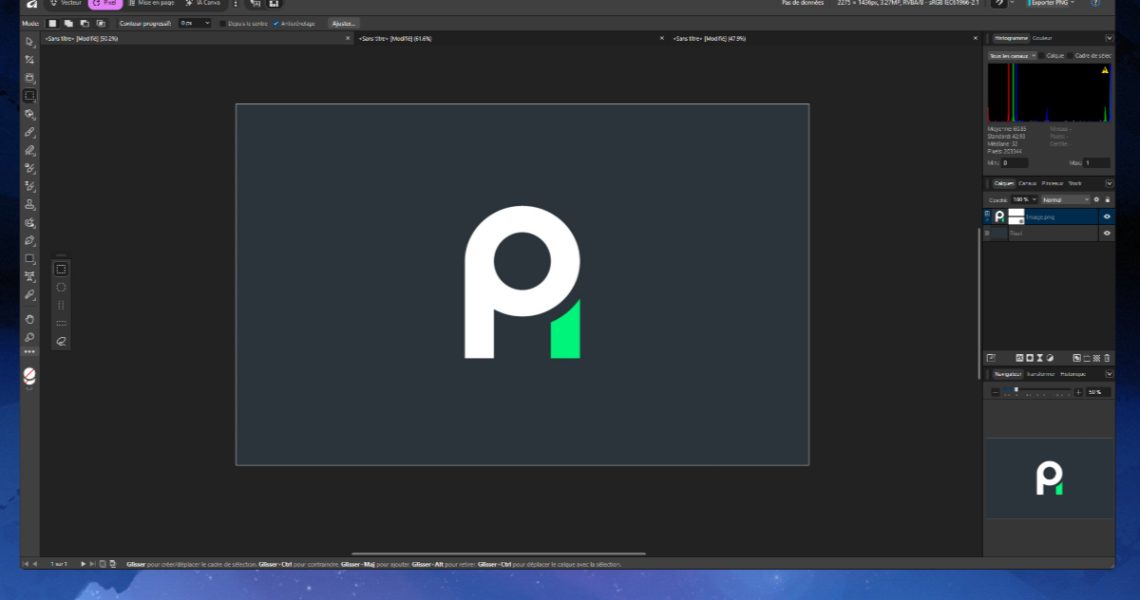Enable the 'Depuis le centre' checkbox
The height and width of the screenshot is (600, 1140).
coord(223,23)
